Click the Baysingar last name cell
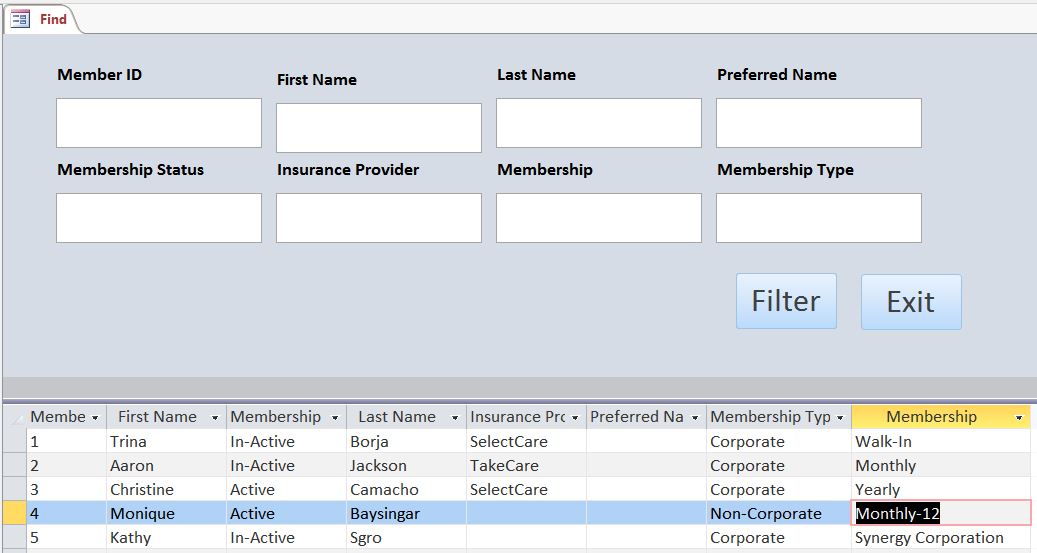1037x553 pixels. [x=406, y=513]
